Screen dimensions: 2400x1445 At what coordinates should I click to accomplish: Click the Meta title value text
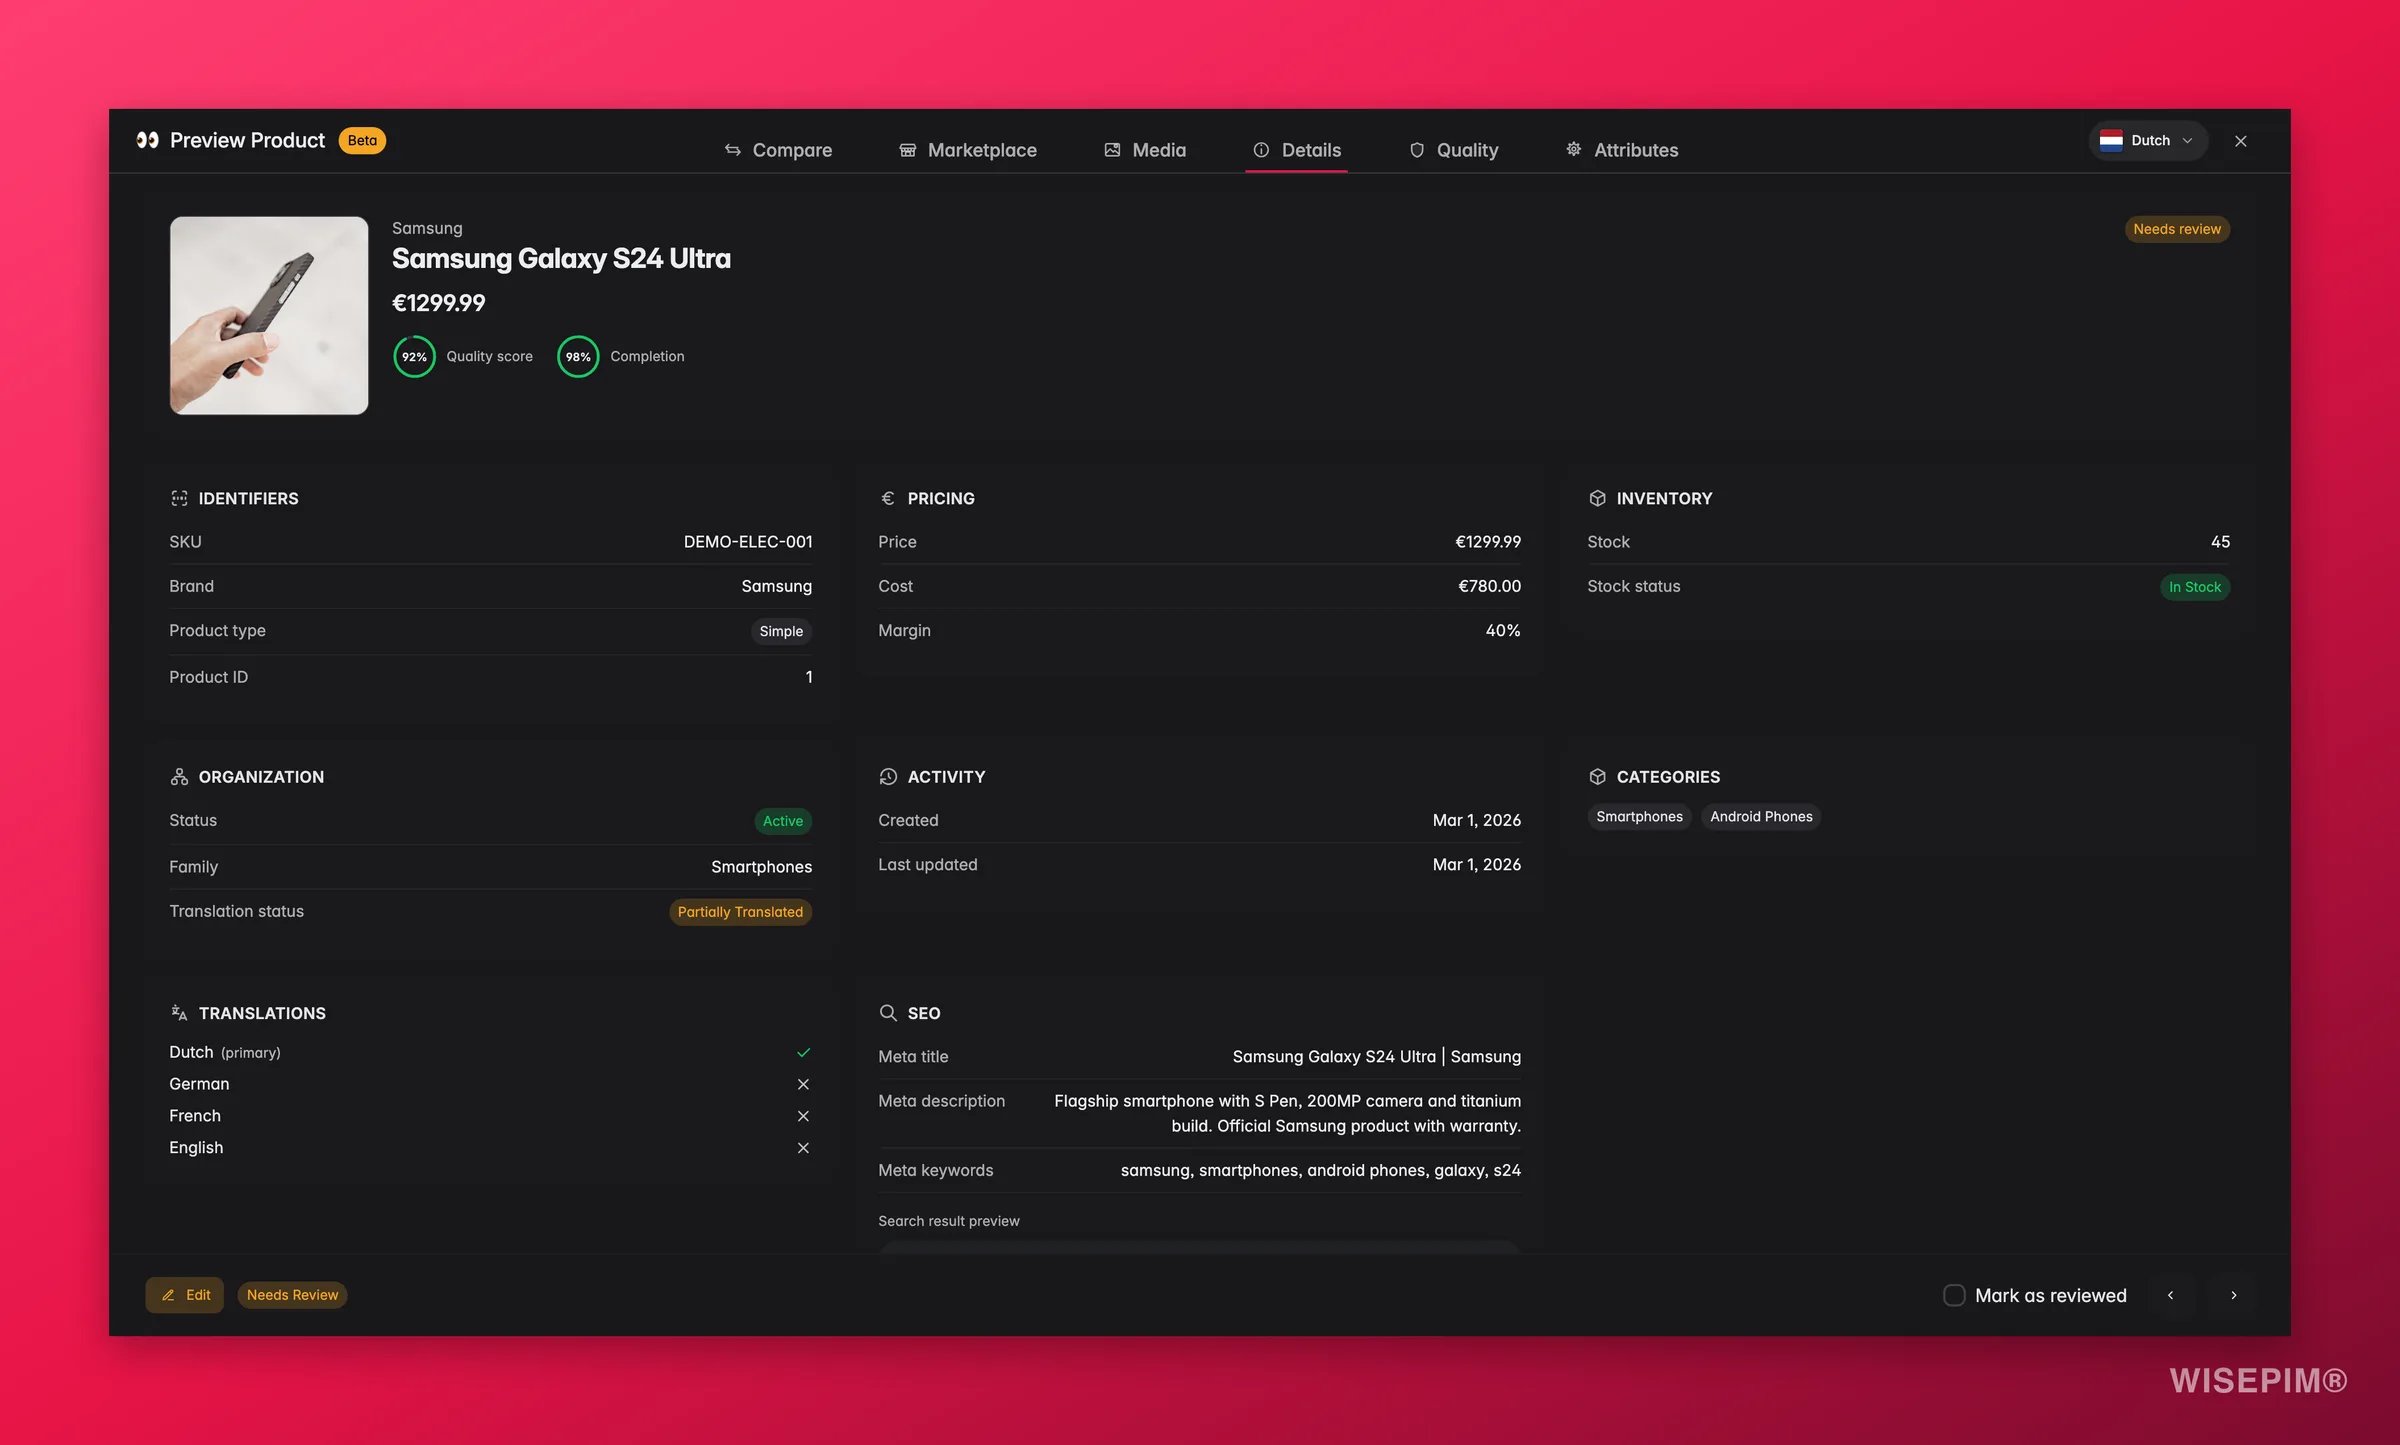(1376, 1057)
